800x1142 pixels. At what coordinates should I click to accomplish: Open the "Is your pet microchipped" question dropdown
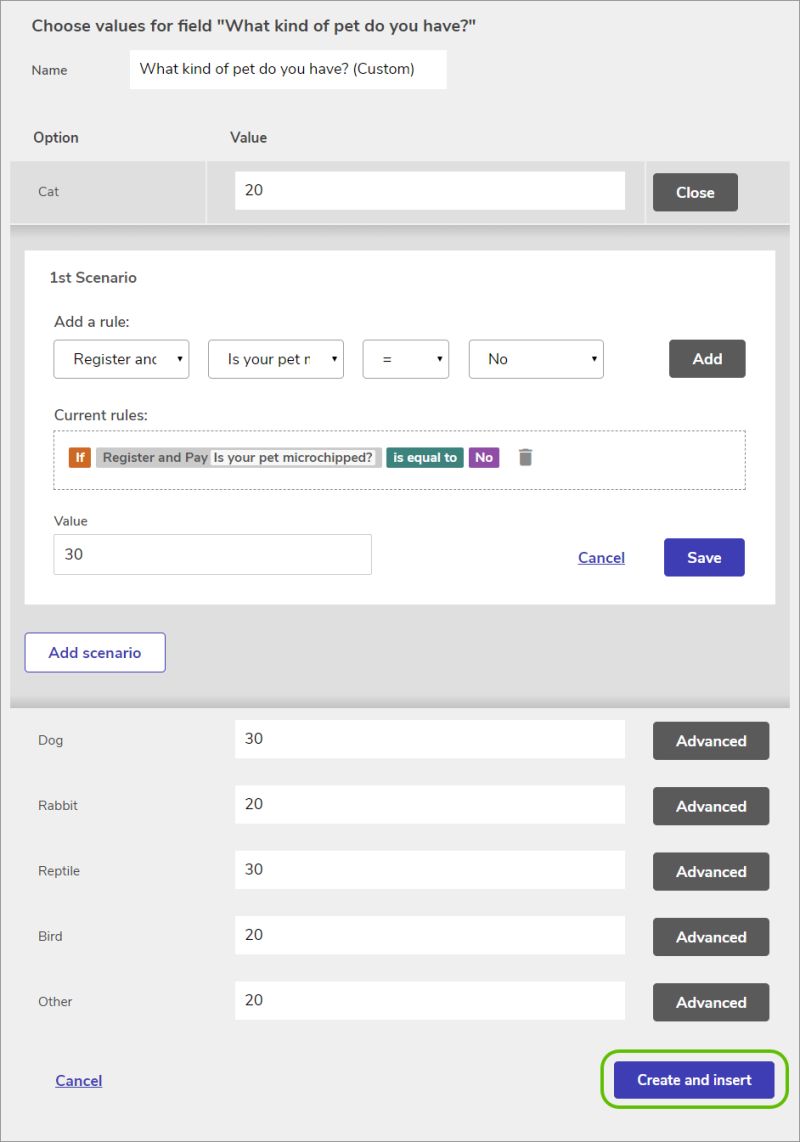pos(275,358)
